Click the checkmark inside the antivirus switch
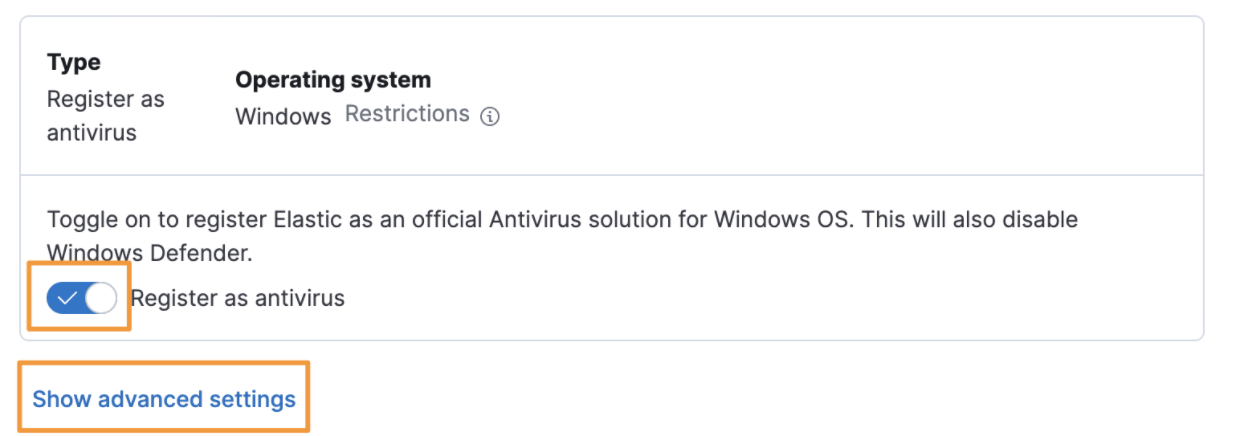 (68, 298)
